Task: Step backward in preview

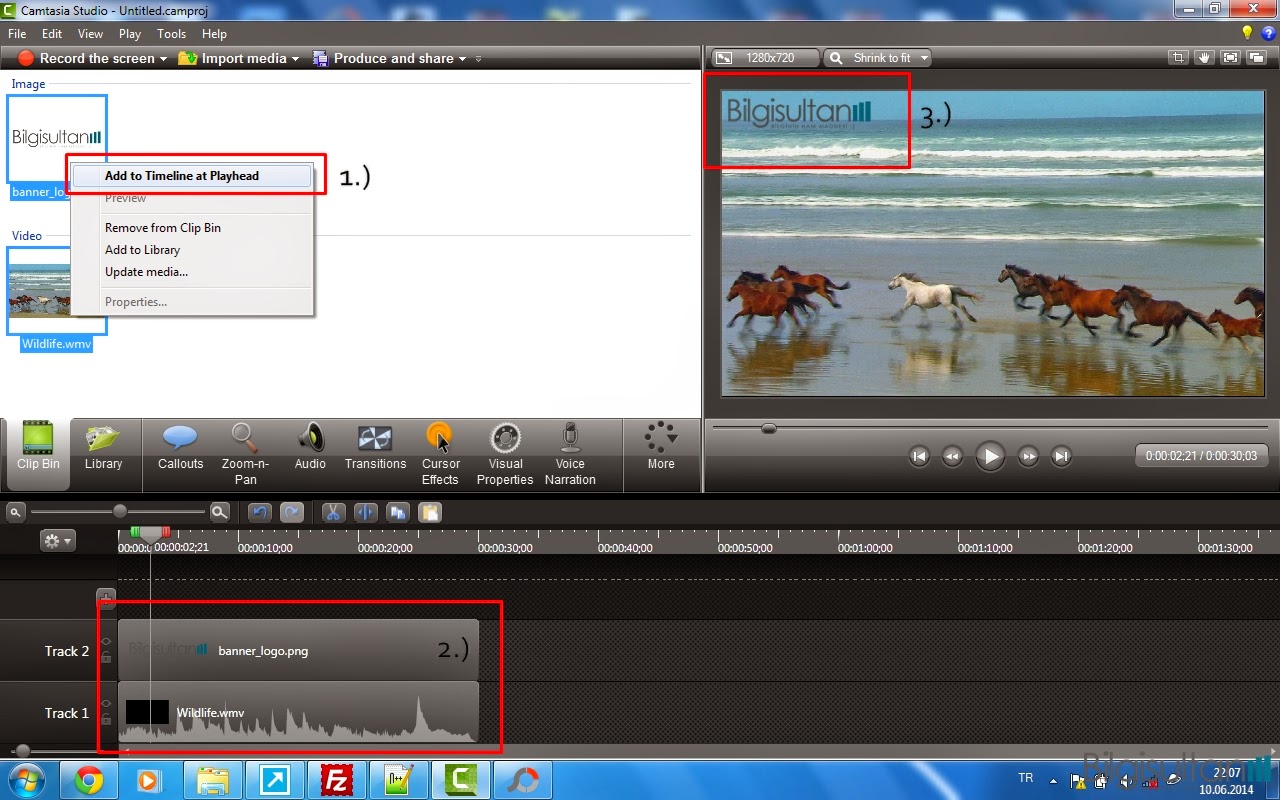Action: 952,457
